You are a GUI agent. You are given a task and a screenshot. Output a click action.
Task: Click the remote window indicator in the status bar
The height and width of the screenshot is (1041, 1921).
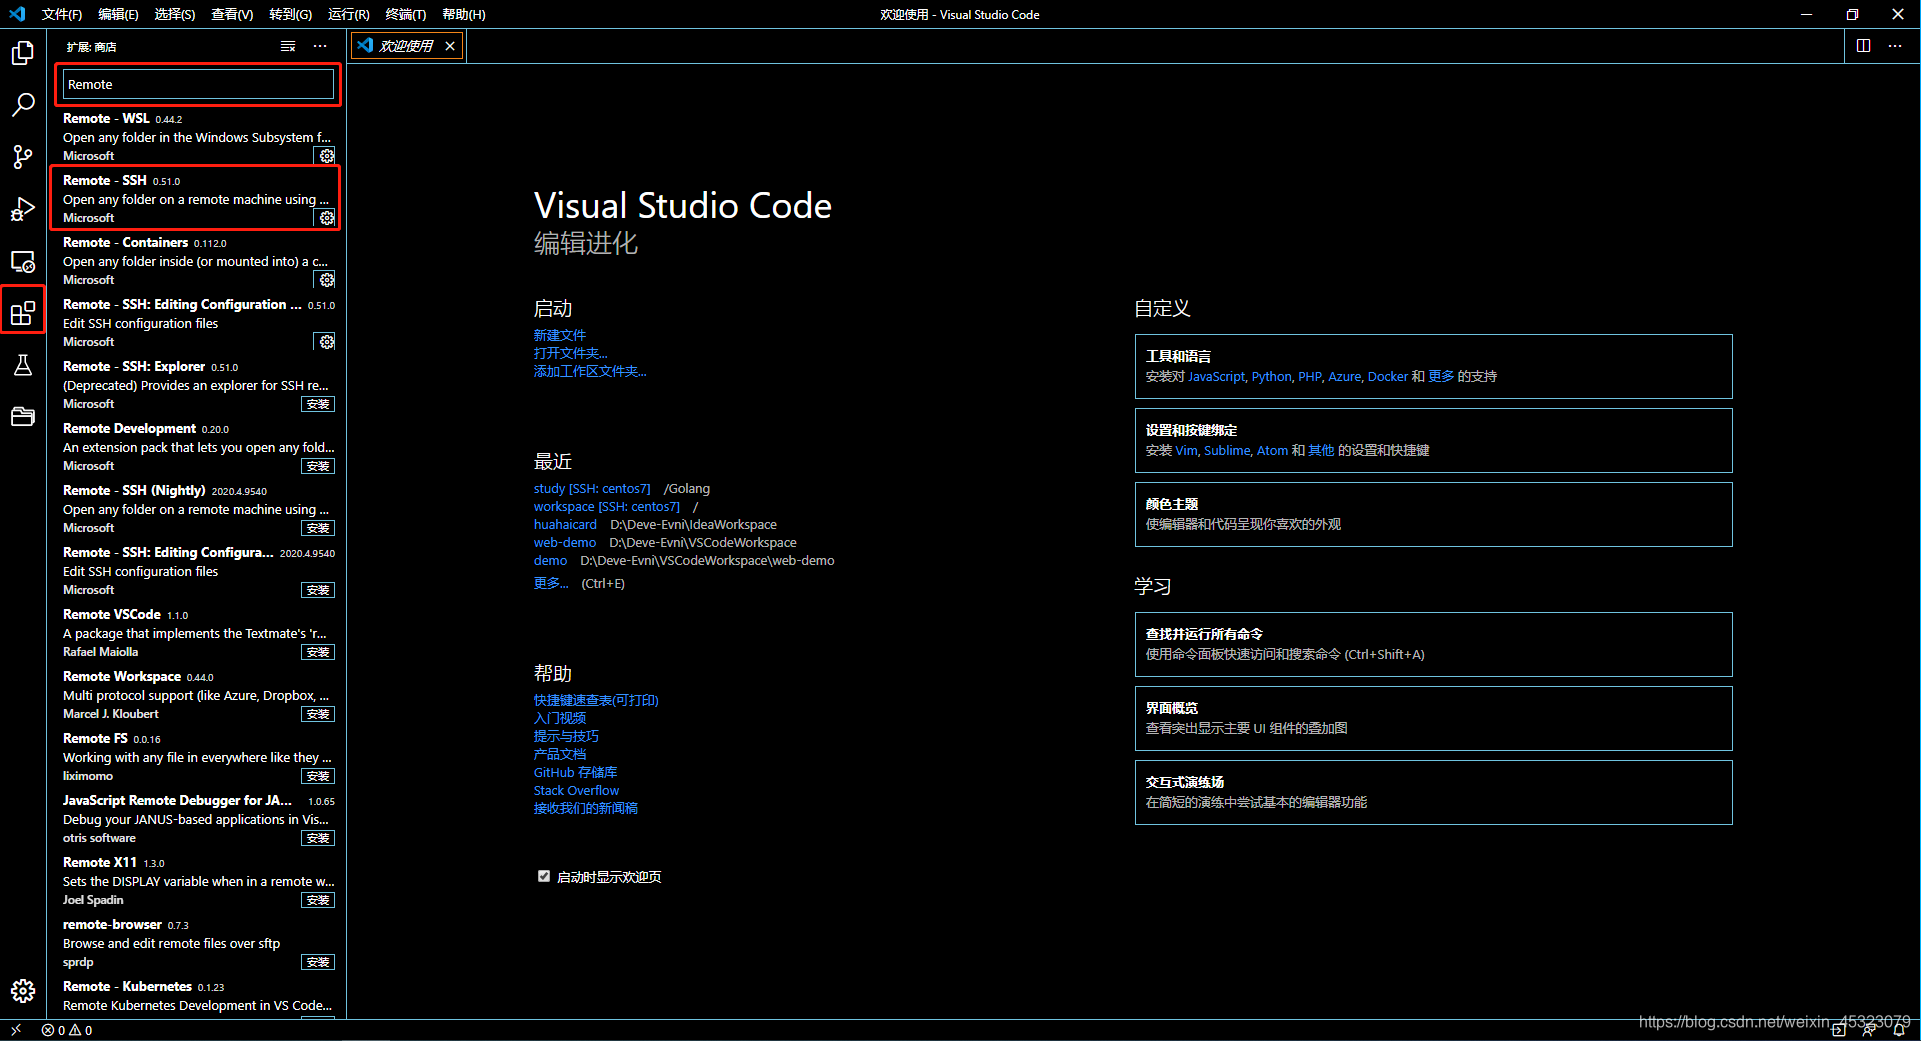coord(16,1030)
